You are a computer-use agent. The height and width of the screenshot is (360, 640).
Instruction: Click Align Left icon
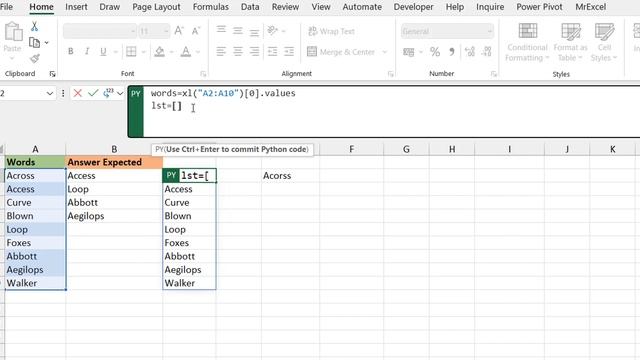(x=221, y=51)
